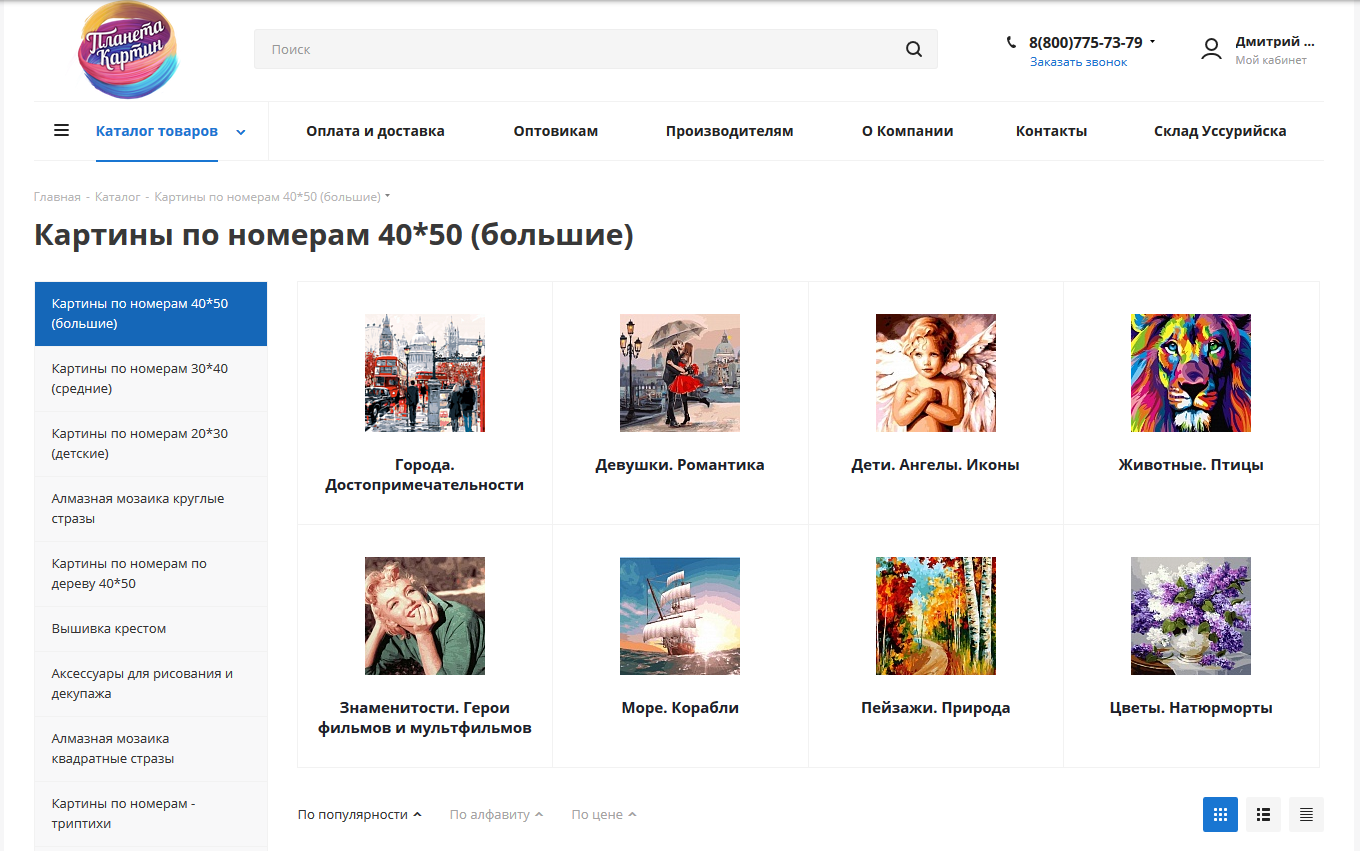The height and width of the screenshot is (851, 1360).
Task: Toggle sorting by По алфавиту
Action: [x=496, y=814]
